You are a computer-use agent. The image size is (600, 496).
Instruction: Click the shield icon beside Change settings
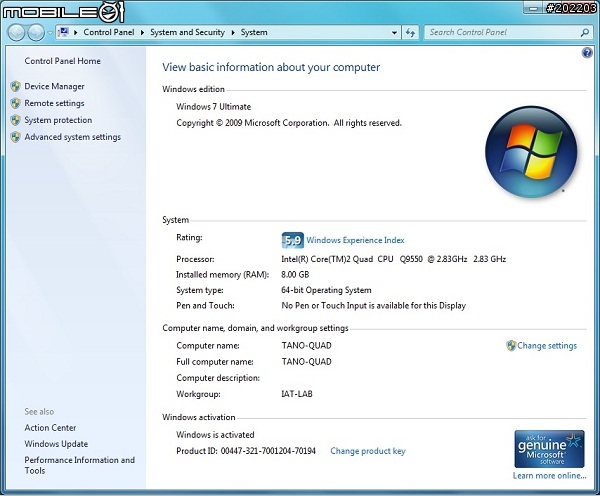tap(511, 346)
